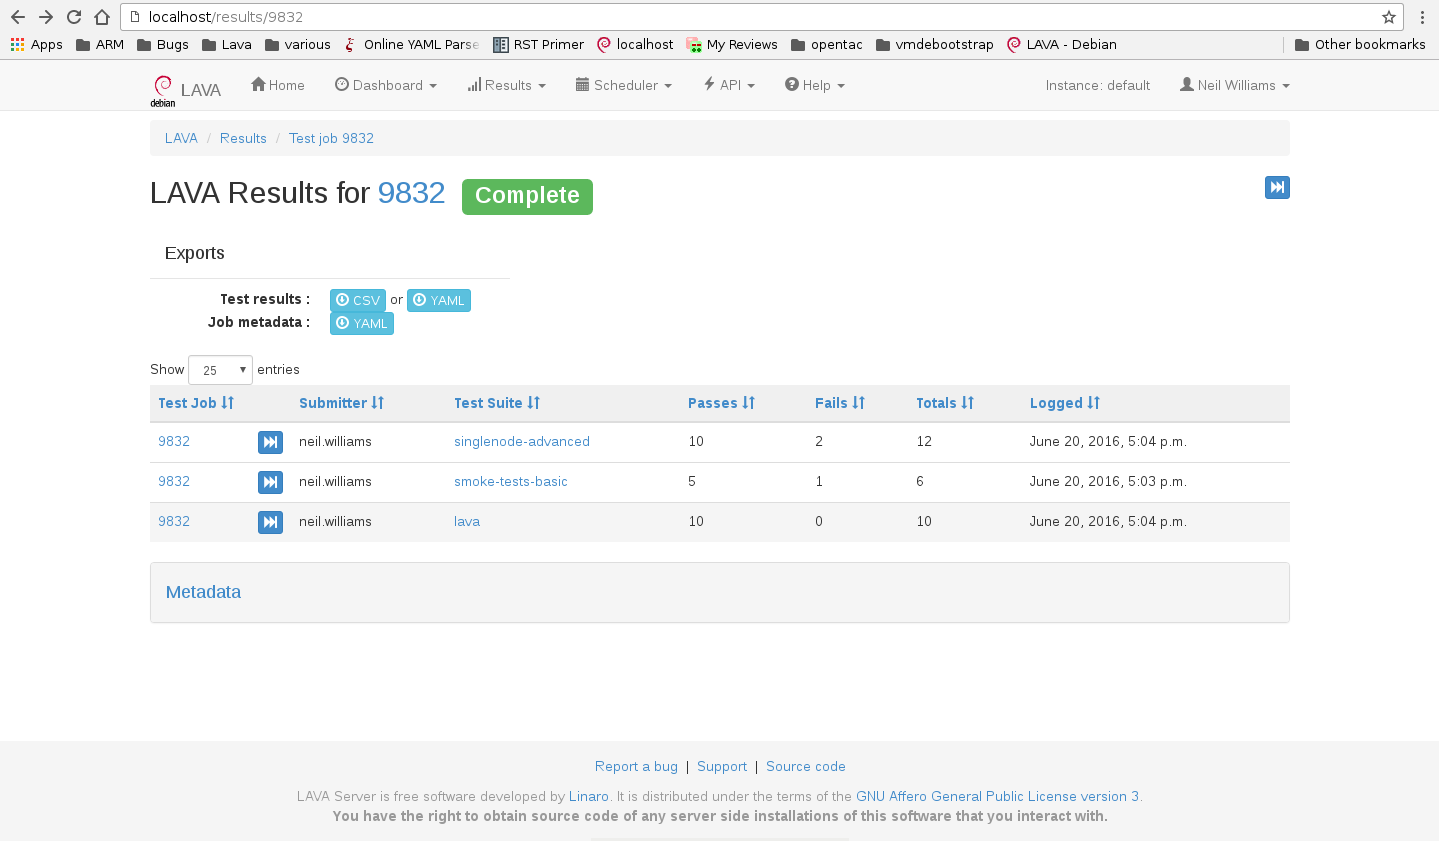Download job metadata as YAML
This screenshot has height=841, width=1439.
coord(361,323)
